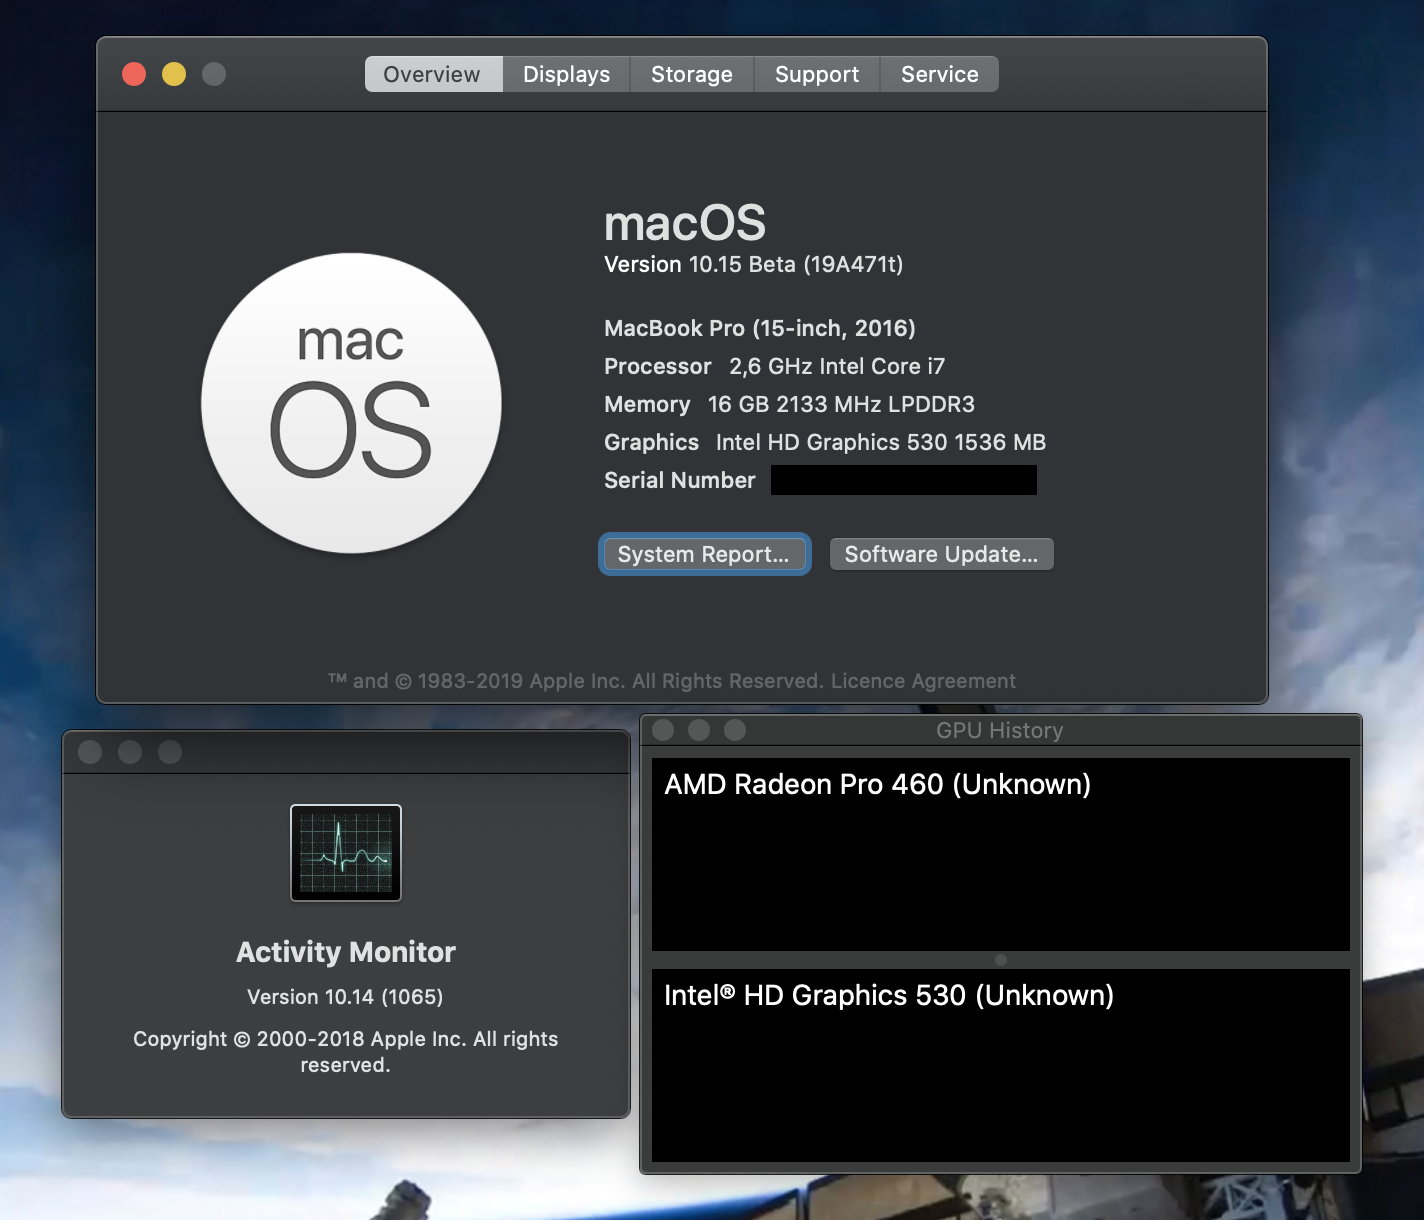Switch to the Overview tab
This screenshot has width=1424, height=1220.
(433, 74)
